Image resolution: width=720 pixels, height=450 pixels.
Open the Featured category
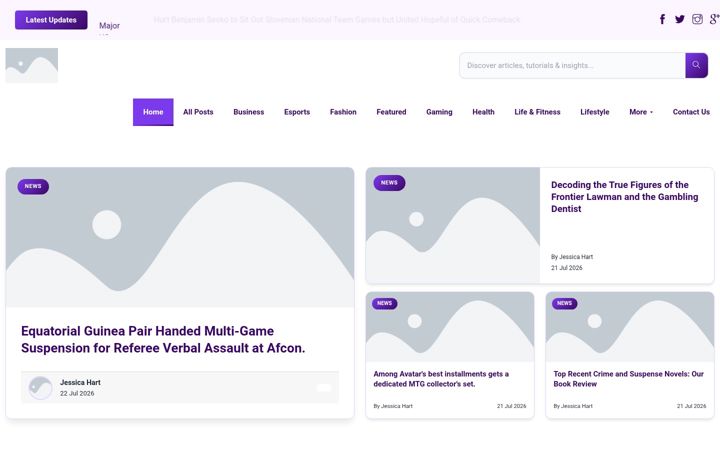(x=391, y=112)
